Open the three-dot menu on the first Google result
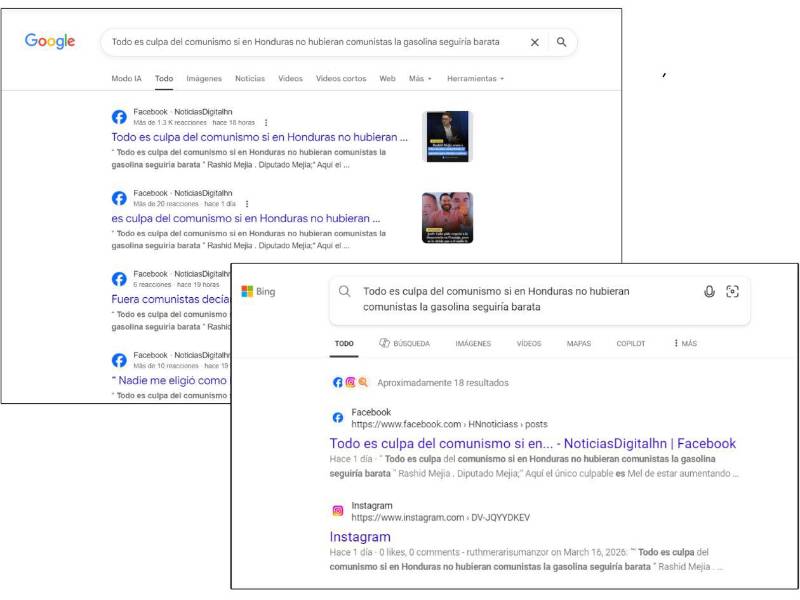Screen dimensions: 800x600 click(266, 121)
